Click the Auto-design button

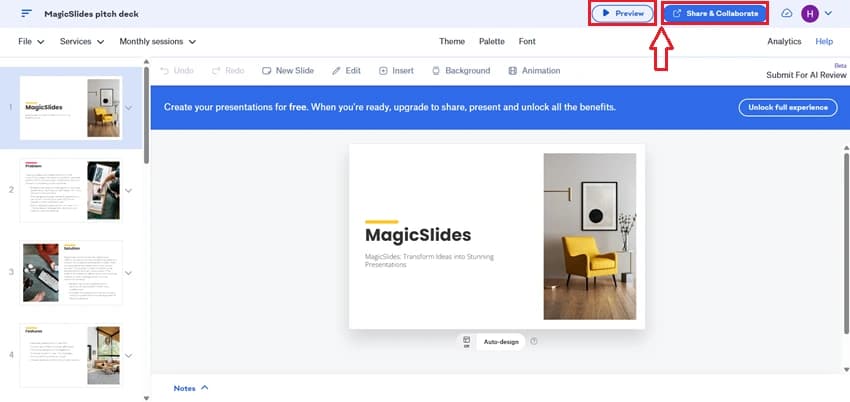pos(501,342)
